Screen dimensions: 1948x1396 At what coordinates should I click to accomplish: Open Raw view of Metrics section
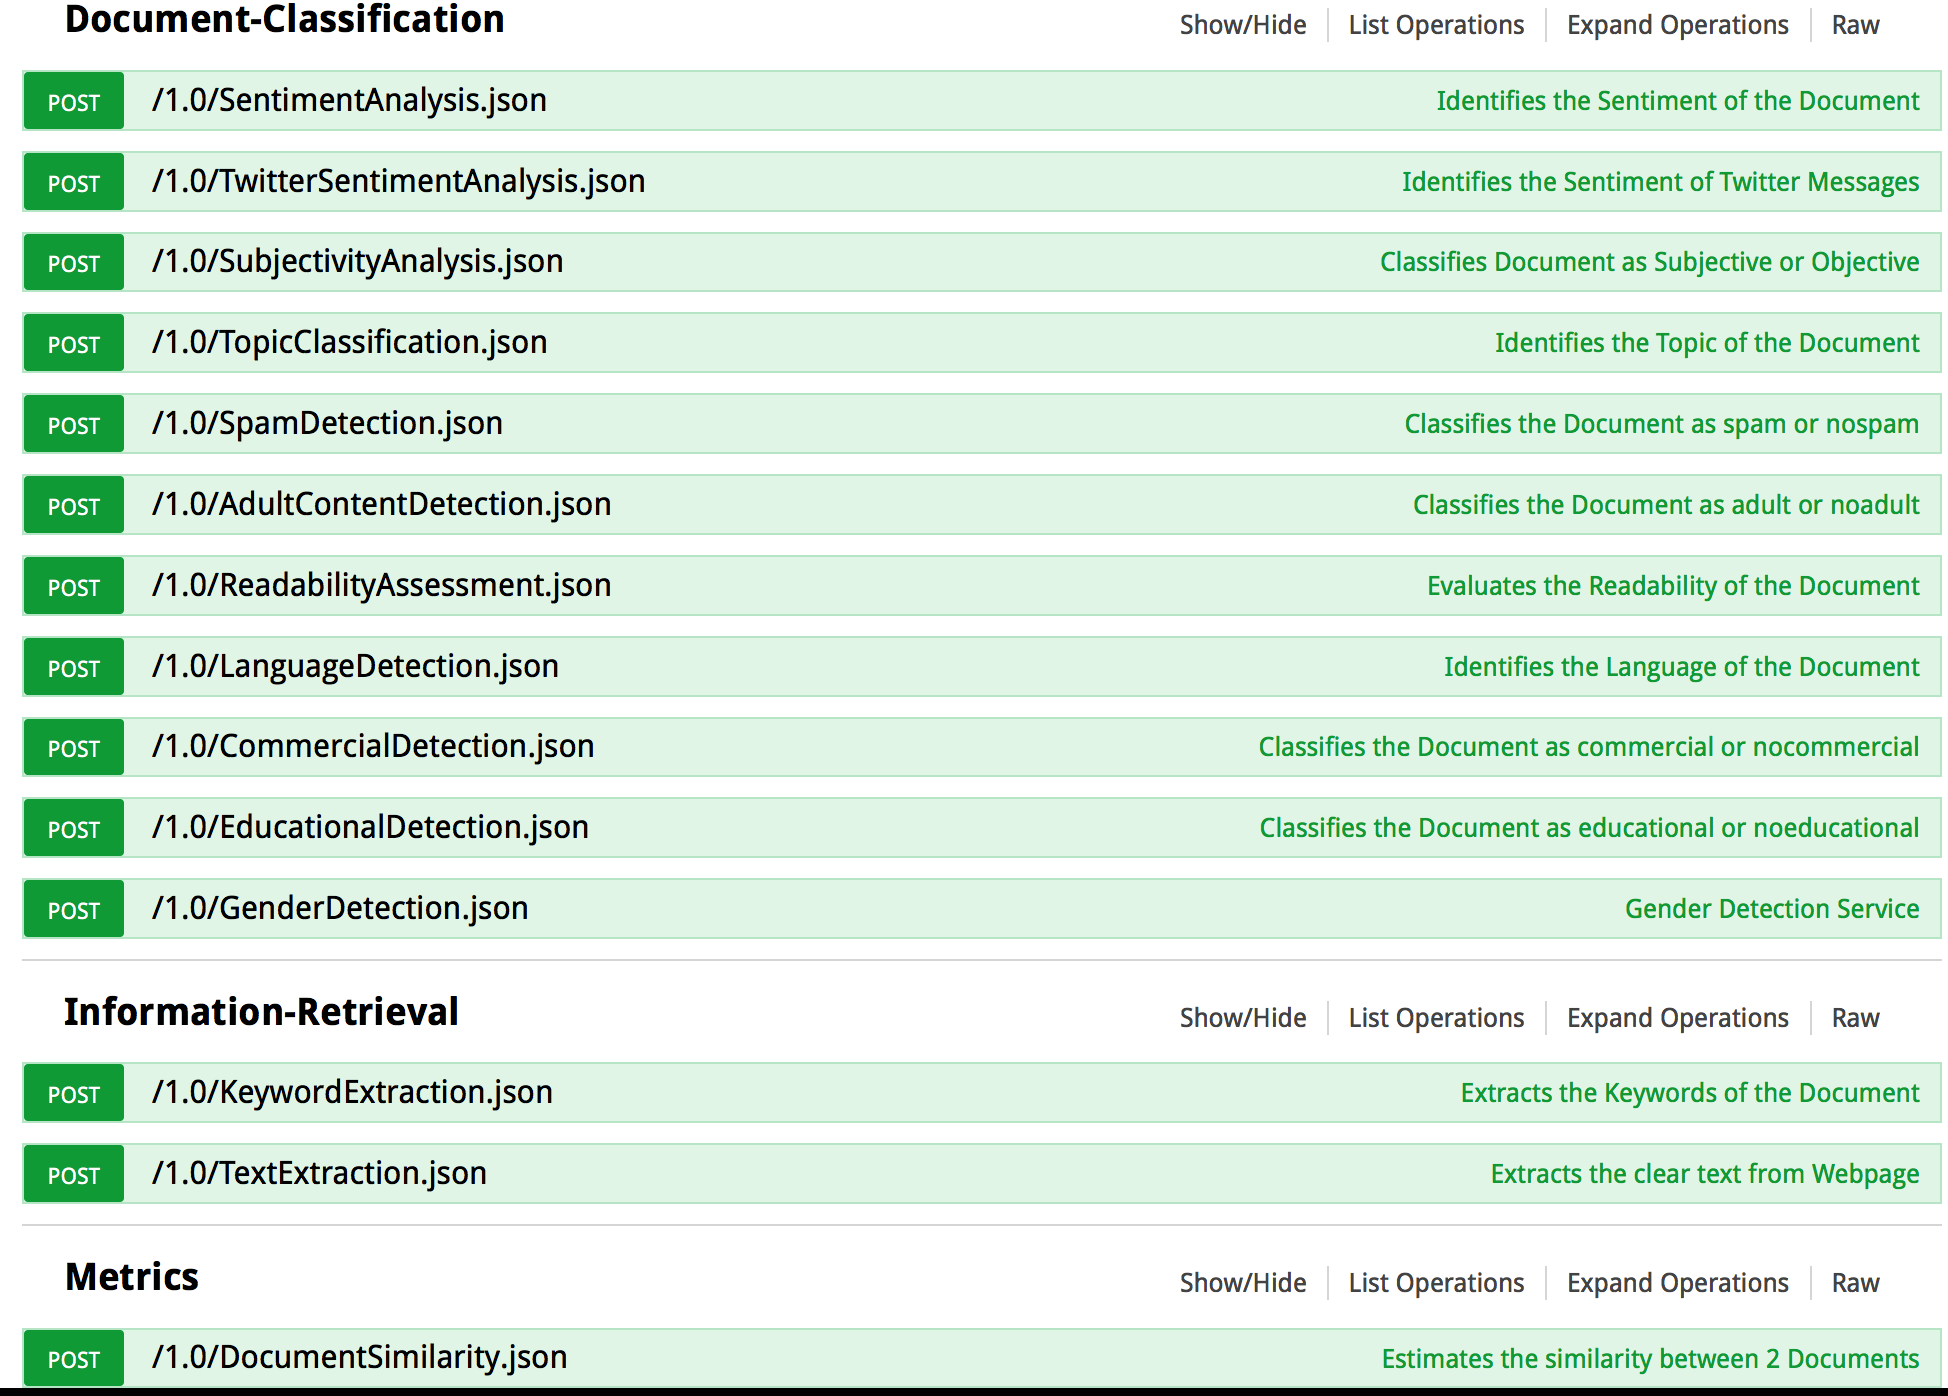pyautogui.click(x=1855, y=1283)
